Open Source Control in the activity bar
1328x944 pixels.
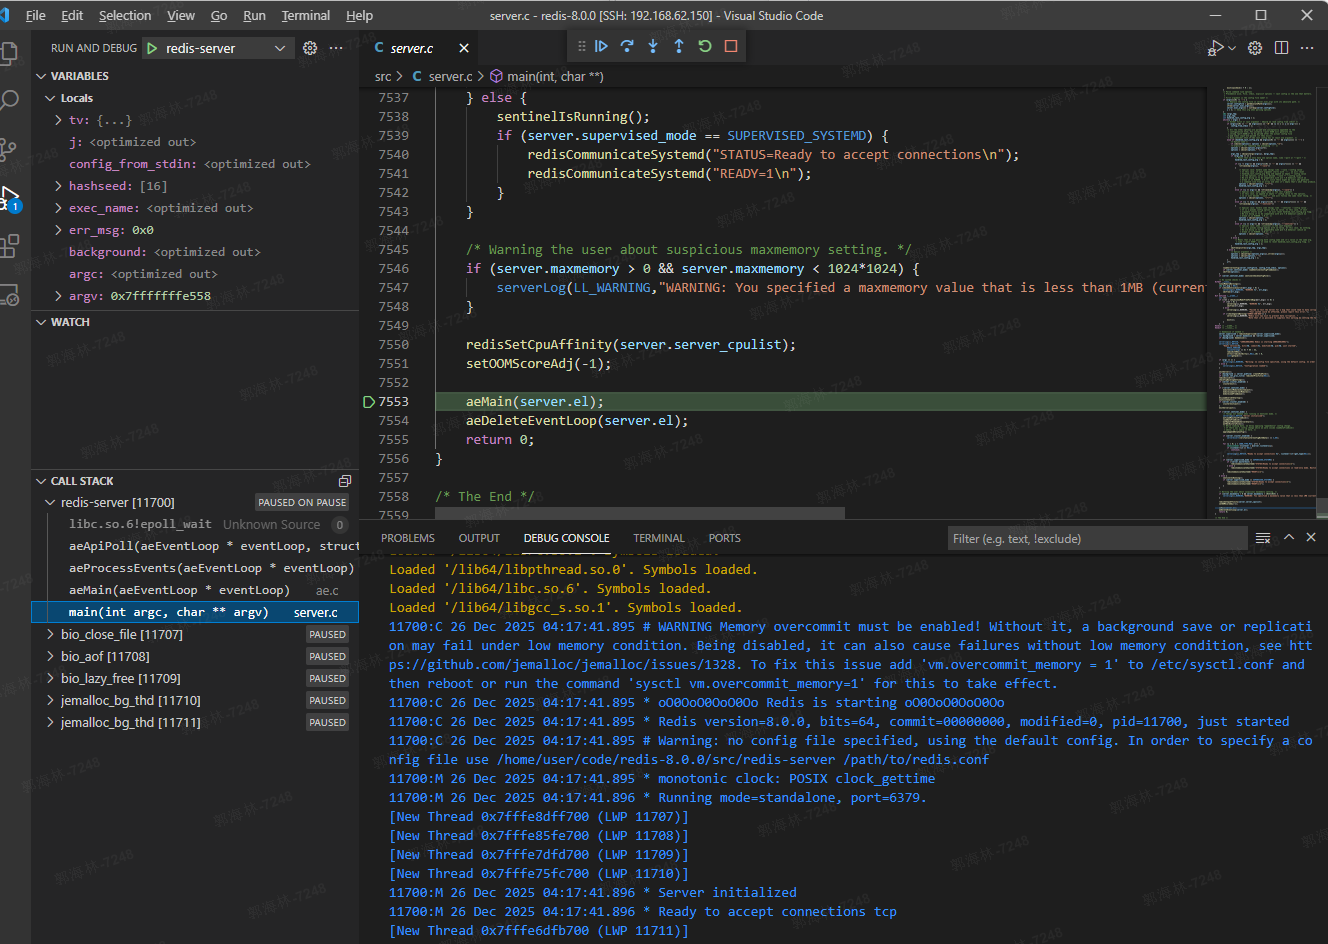[x=10, y=149]
